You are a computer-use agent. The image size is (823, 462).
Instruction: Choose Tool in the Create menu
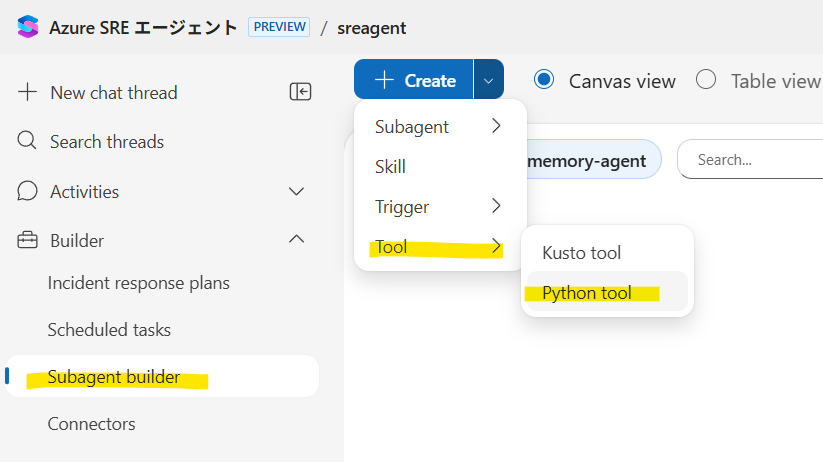pyautogui.click(x=440, y=246)
